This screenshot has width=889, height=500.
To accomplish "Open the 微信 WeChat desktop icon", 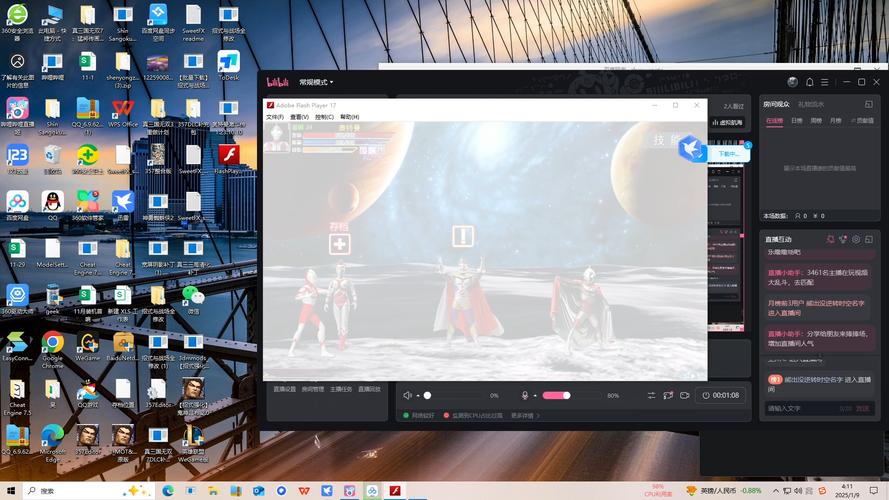I will click(193, 300).
